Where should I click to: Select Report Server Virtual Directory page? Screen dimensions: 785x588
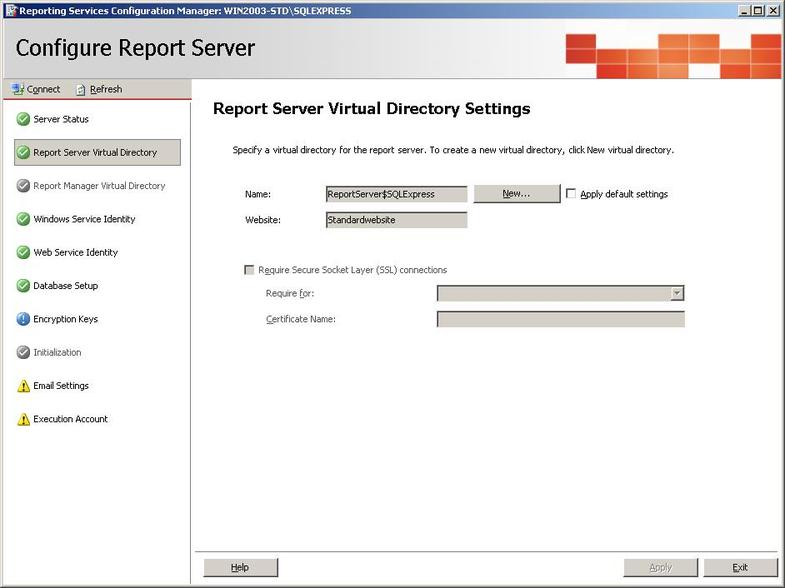pos(98,152)
